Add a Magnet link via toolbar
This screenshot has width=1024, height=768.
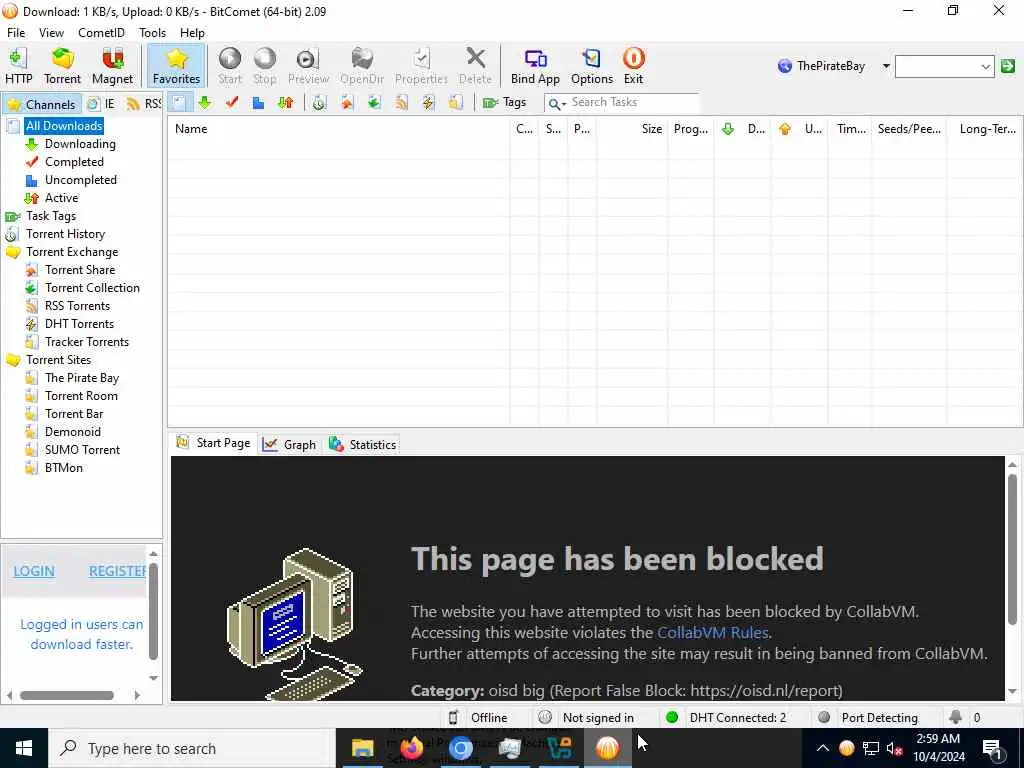(112, 65)
